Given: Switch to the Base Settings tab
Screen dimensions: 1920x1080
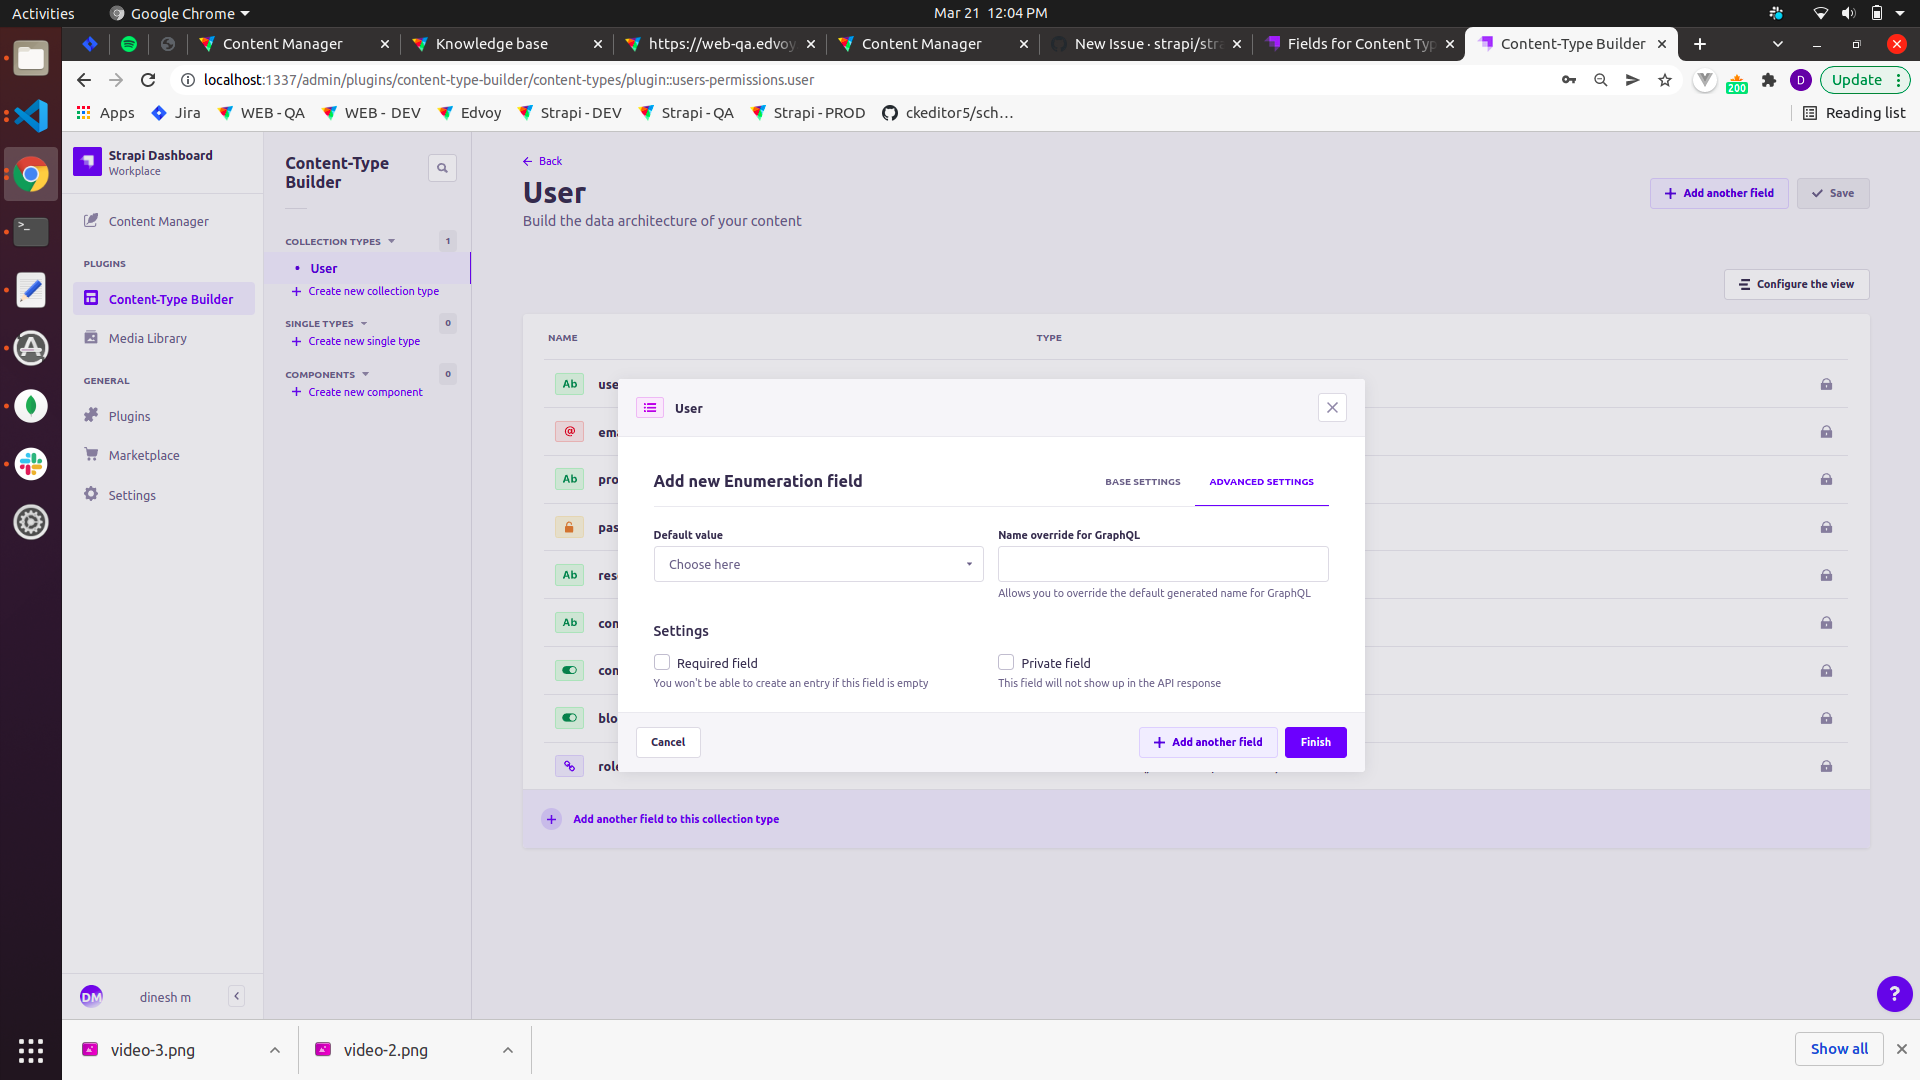Looking at the screenshot, I should point(1142,482).
